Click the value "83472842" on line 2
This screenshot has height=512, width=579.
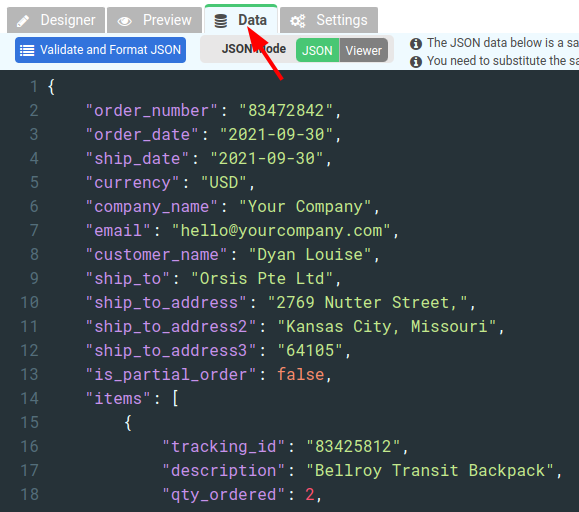coord(286,110)
